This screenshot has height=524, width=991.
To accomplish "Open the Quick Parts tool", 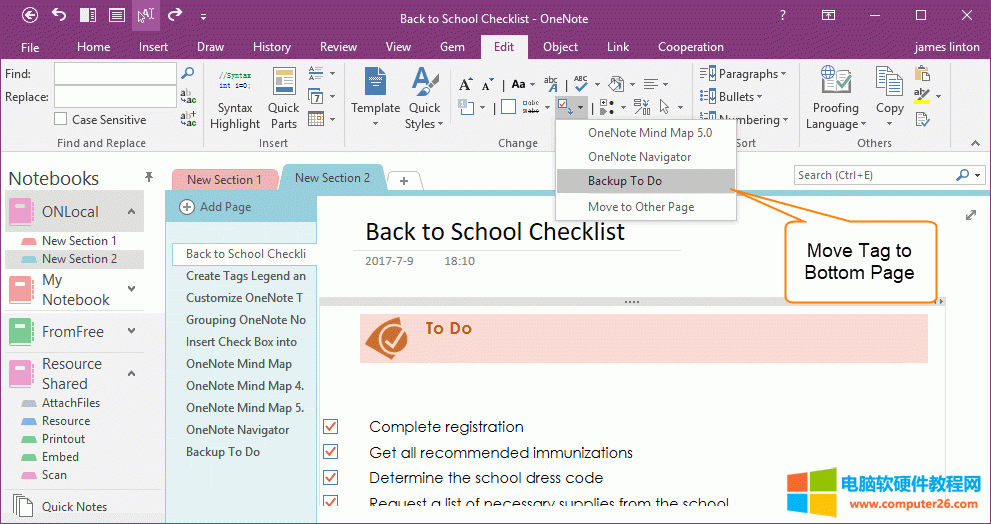I will pyautogui.click(x=283, y=99).
